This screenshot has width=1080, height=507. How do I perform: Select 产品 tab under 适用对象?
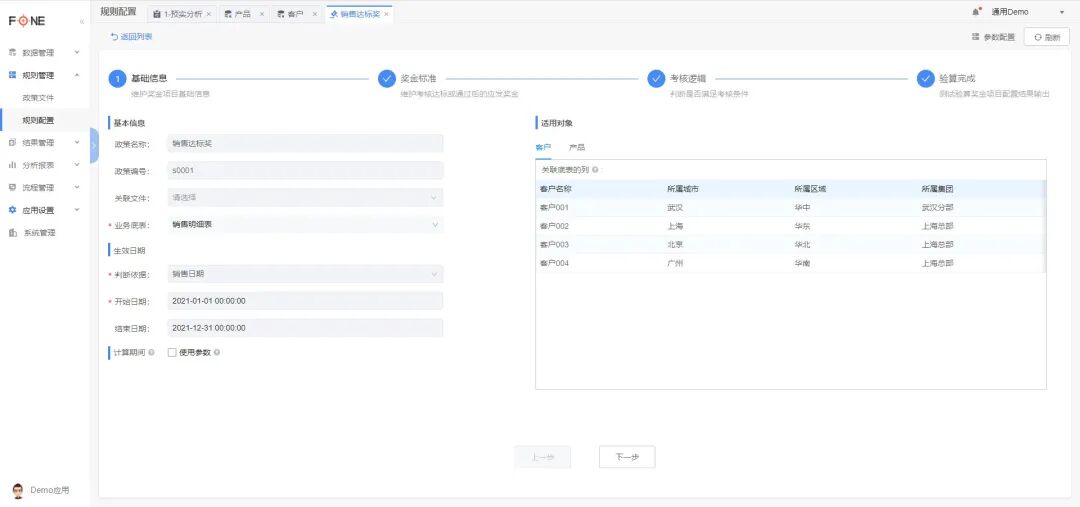577,147
